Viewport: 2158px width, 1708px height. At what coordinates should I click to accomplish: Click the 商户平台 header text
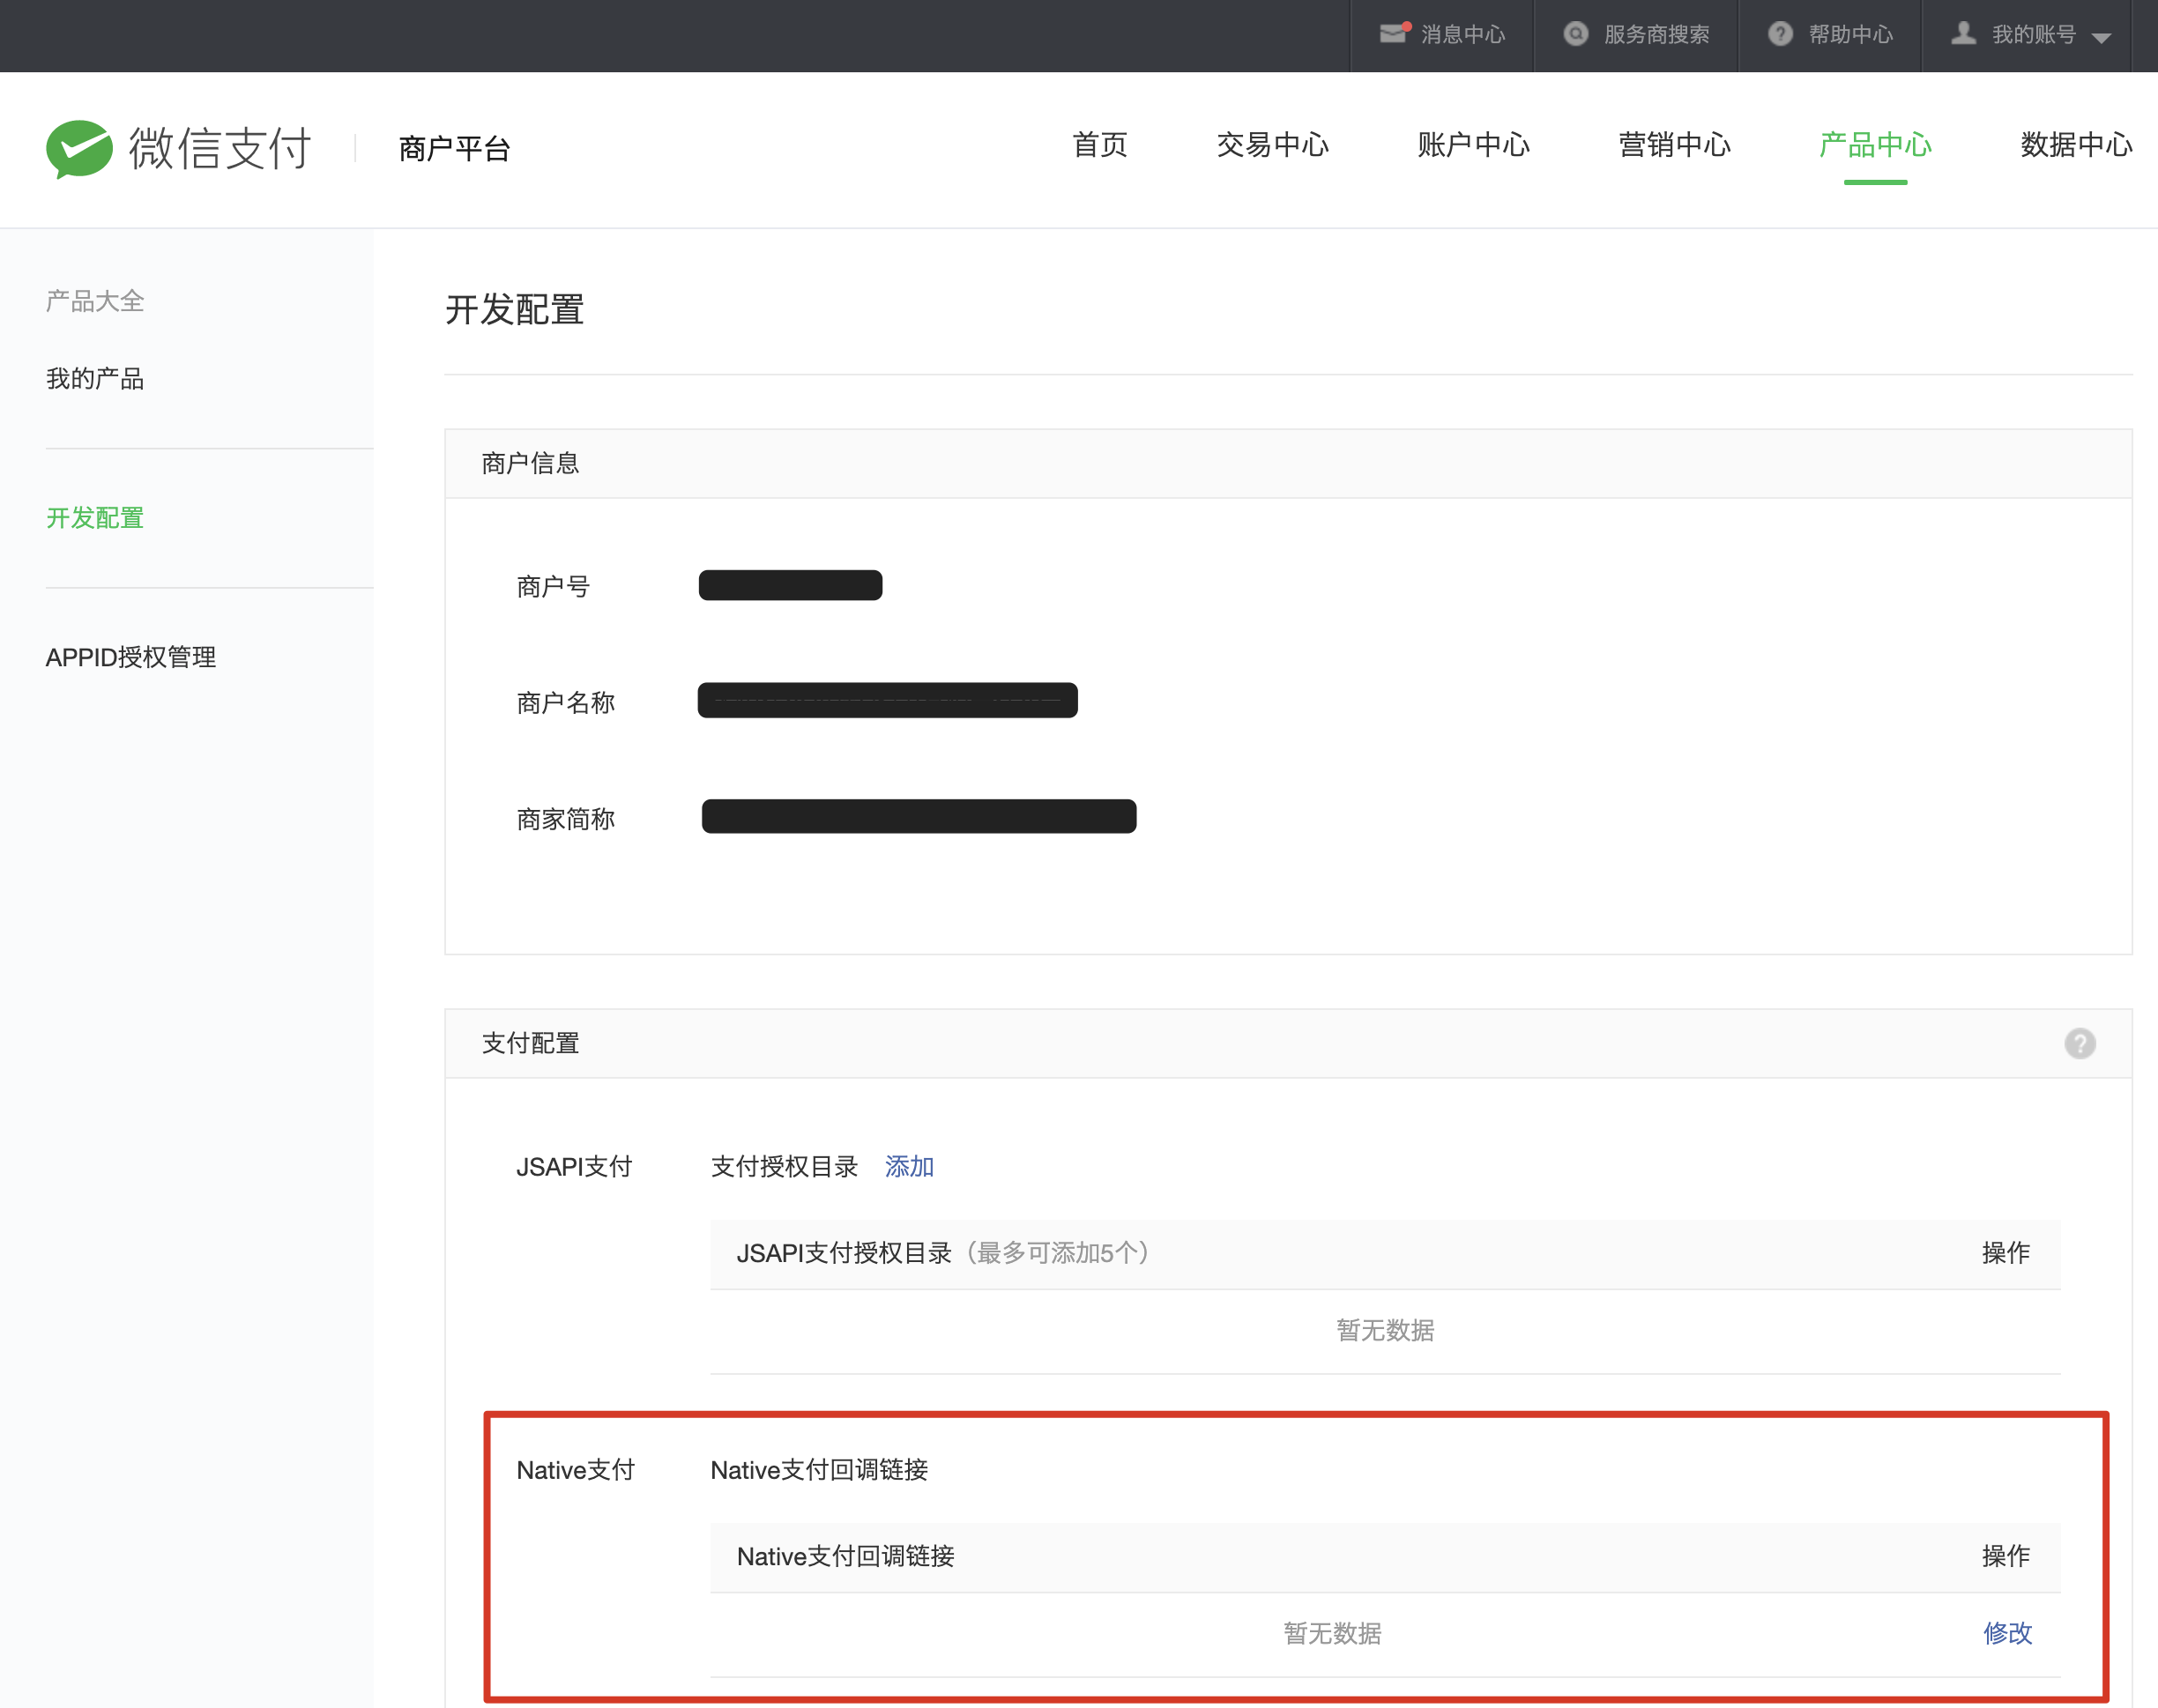pyautogui.click(x=455, y=149)
